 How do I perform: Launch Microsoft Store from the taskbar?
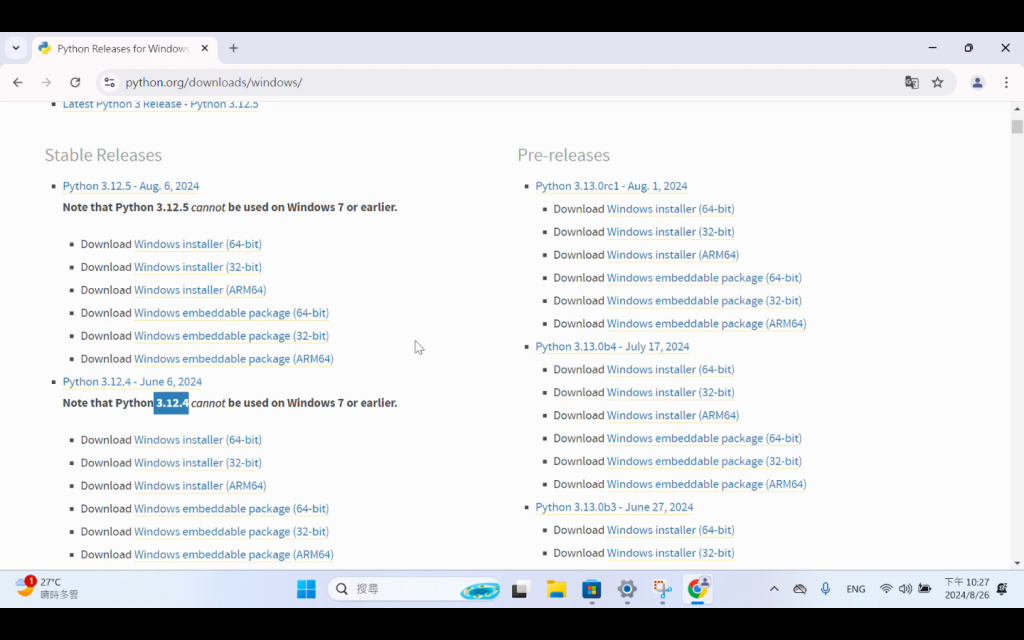coord(592,589)
